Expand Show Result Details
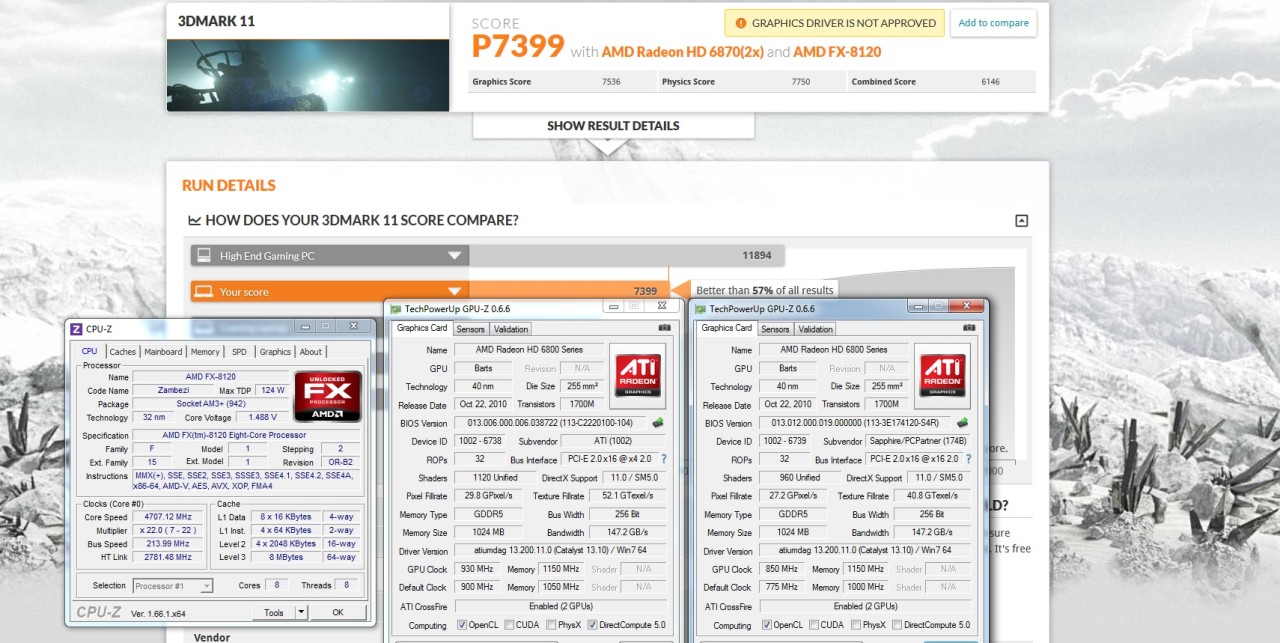Image resolution: width=1280 pixels, height=643 pixels. coord(613,126)
